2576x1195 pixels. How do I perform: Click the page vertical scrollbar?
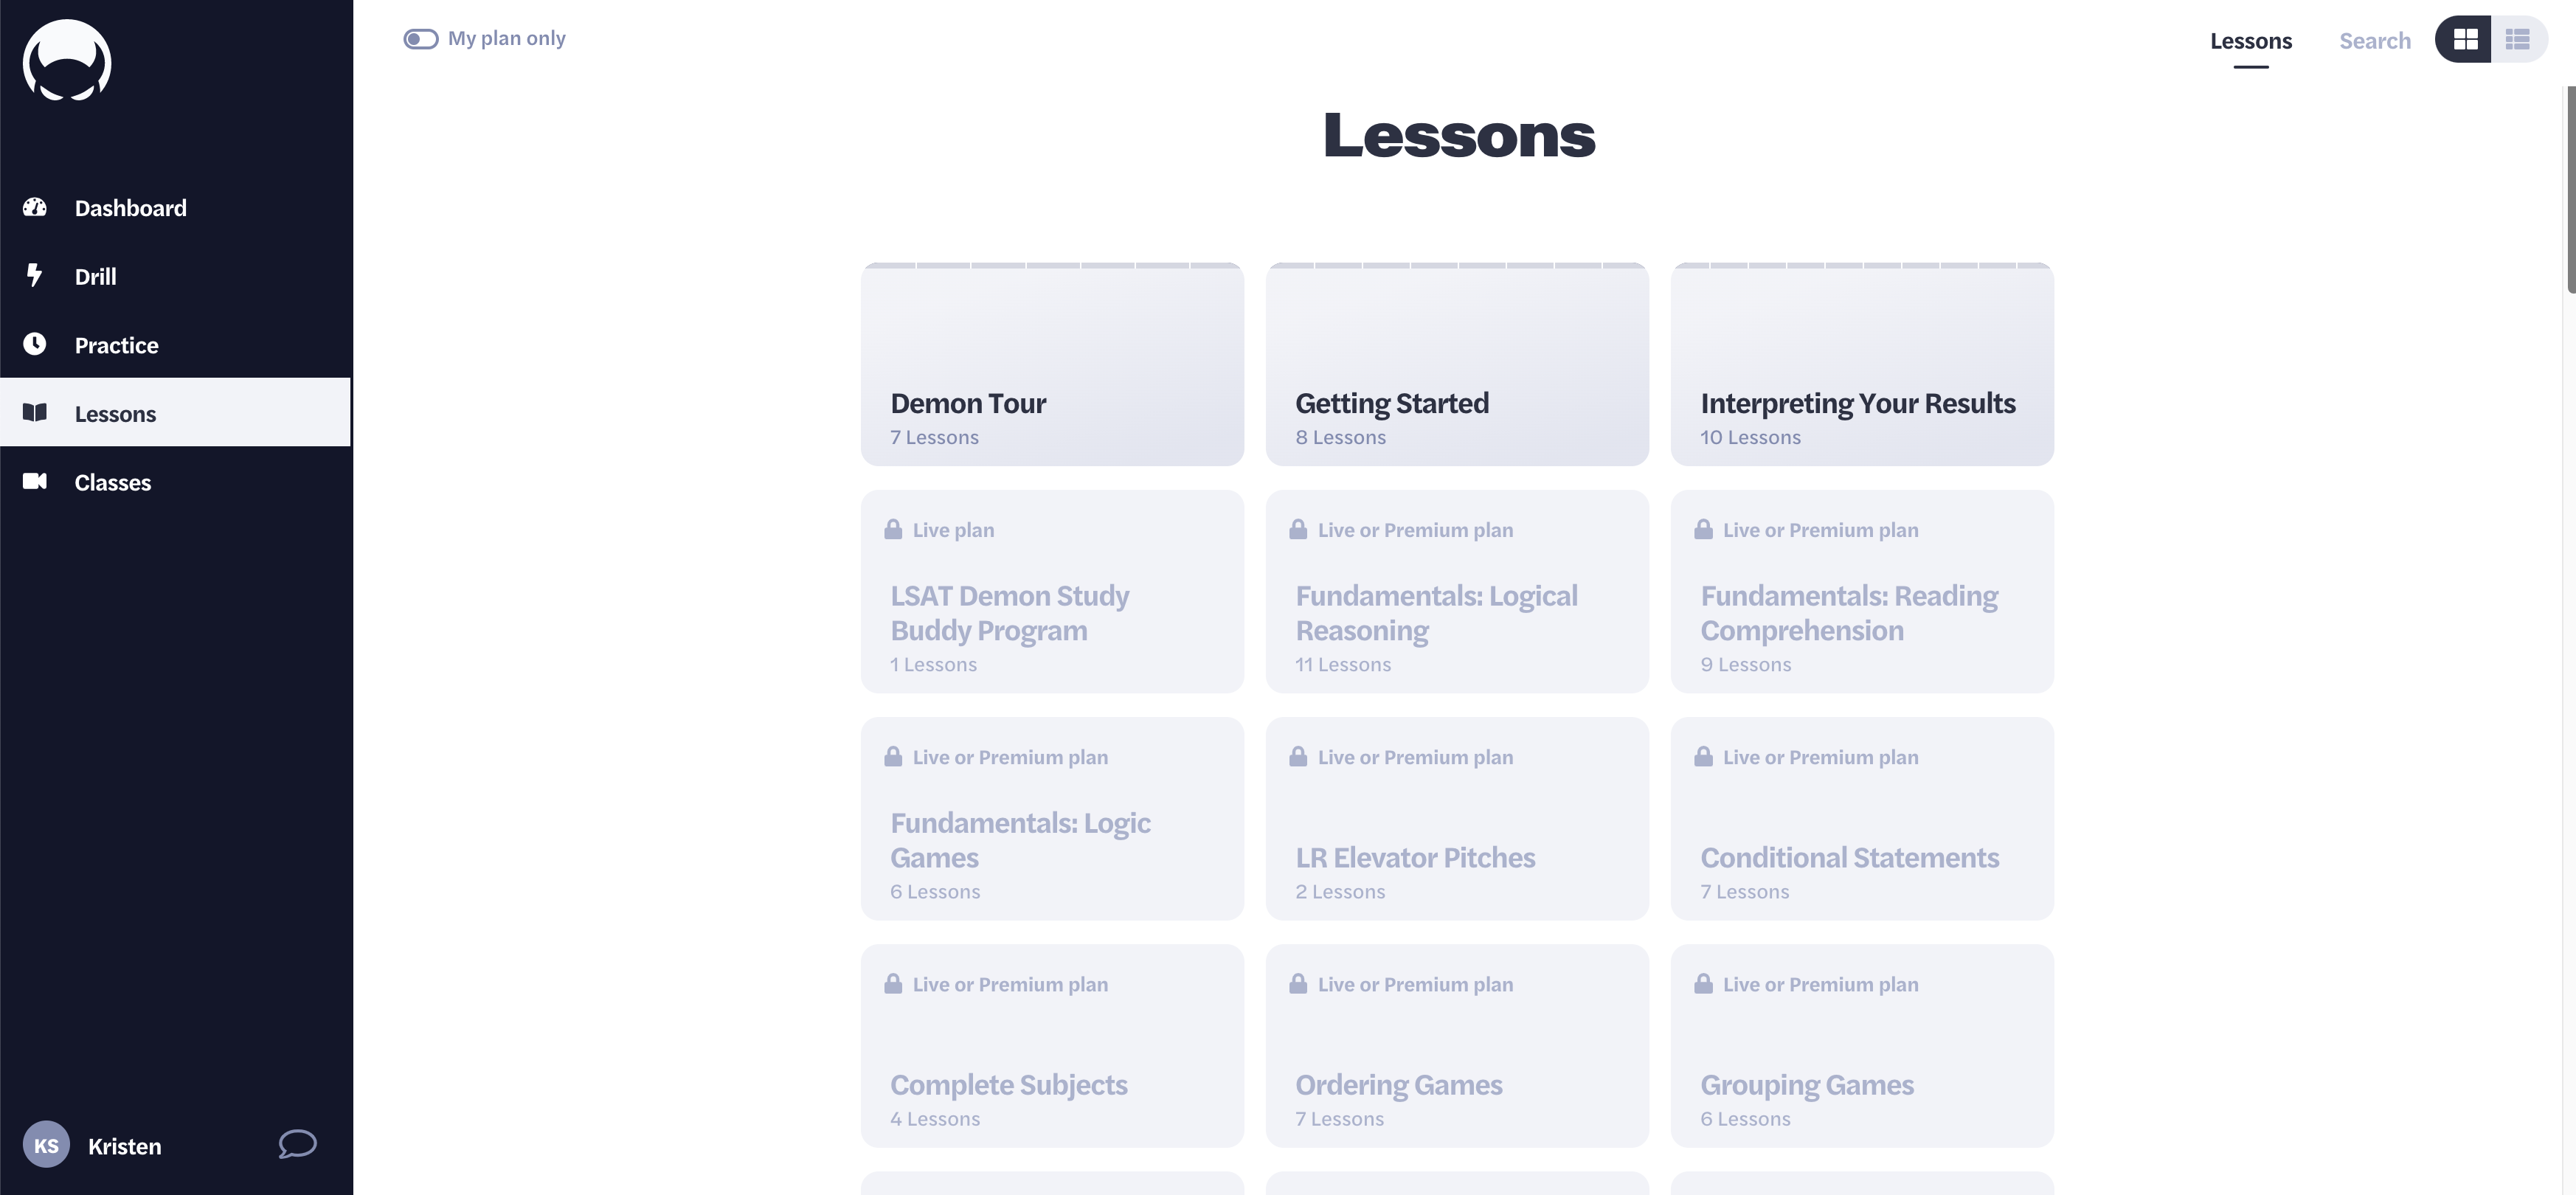(x=2569, y=190)
